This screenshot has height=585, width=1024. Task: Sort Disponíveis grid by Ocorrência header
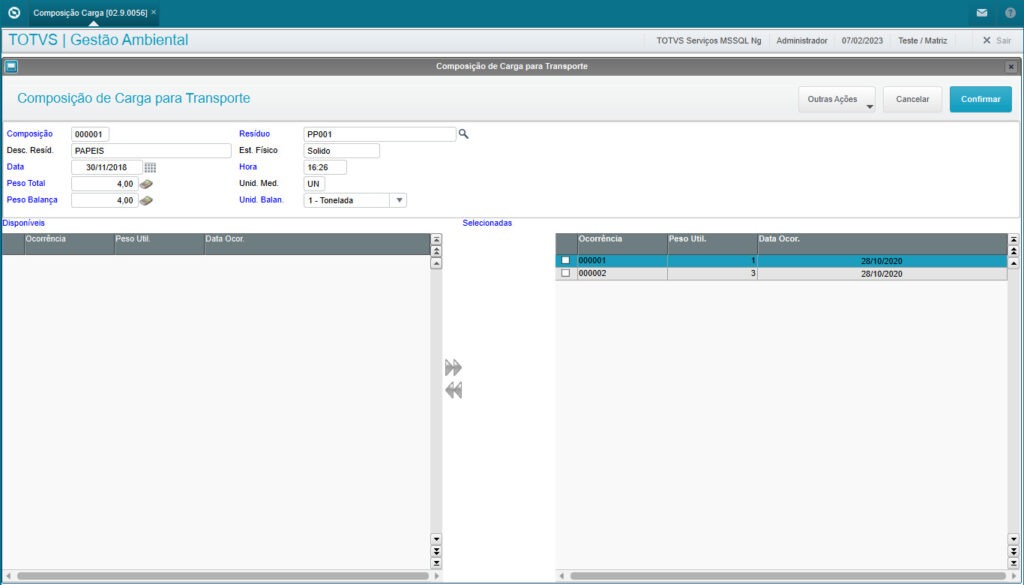70,244
